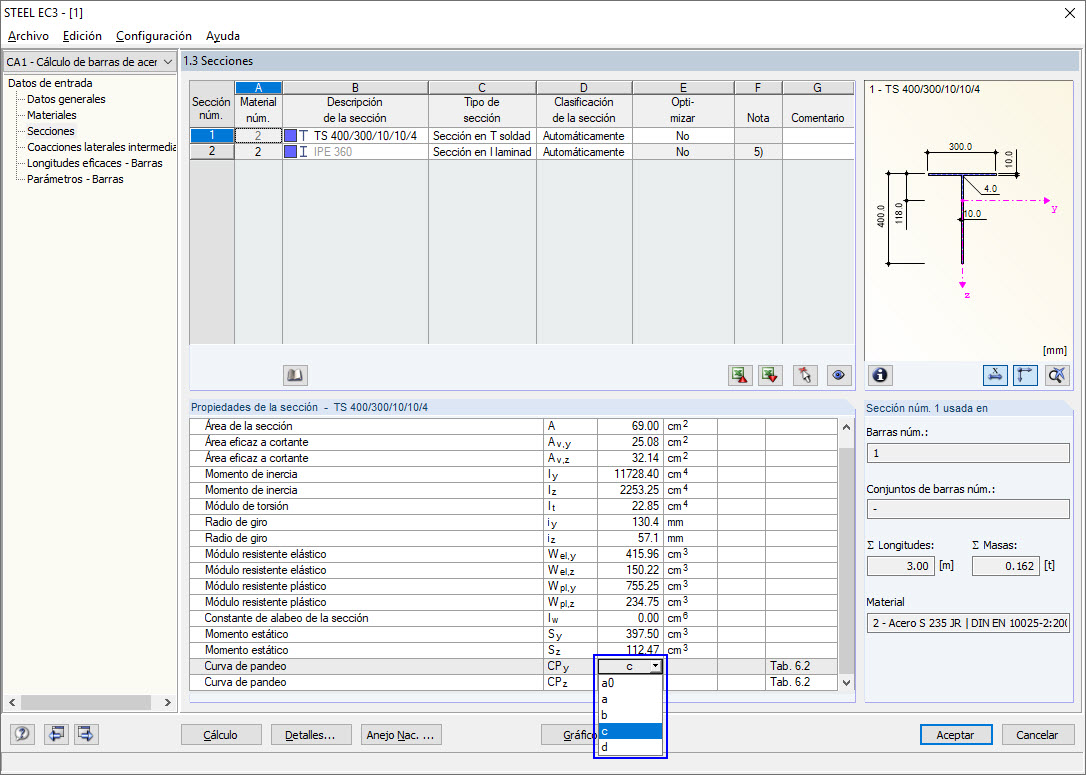
Task: Click the Detalles... button
Action: click(x=310, y=735)
